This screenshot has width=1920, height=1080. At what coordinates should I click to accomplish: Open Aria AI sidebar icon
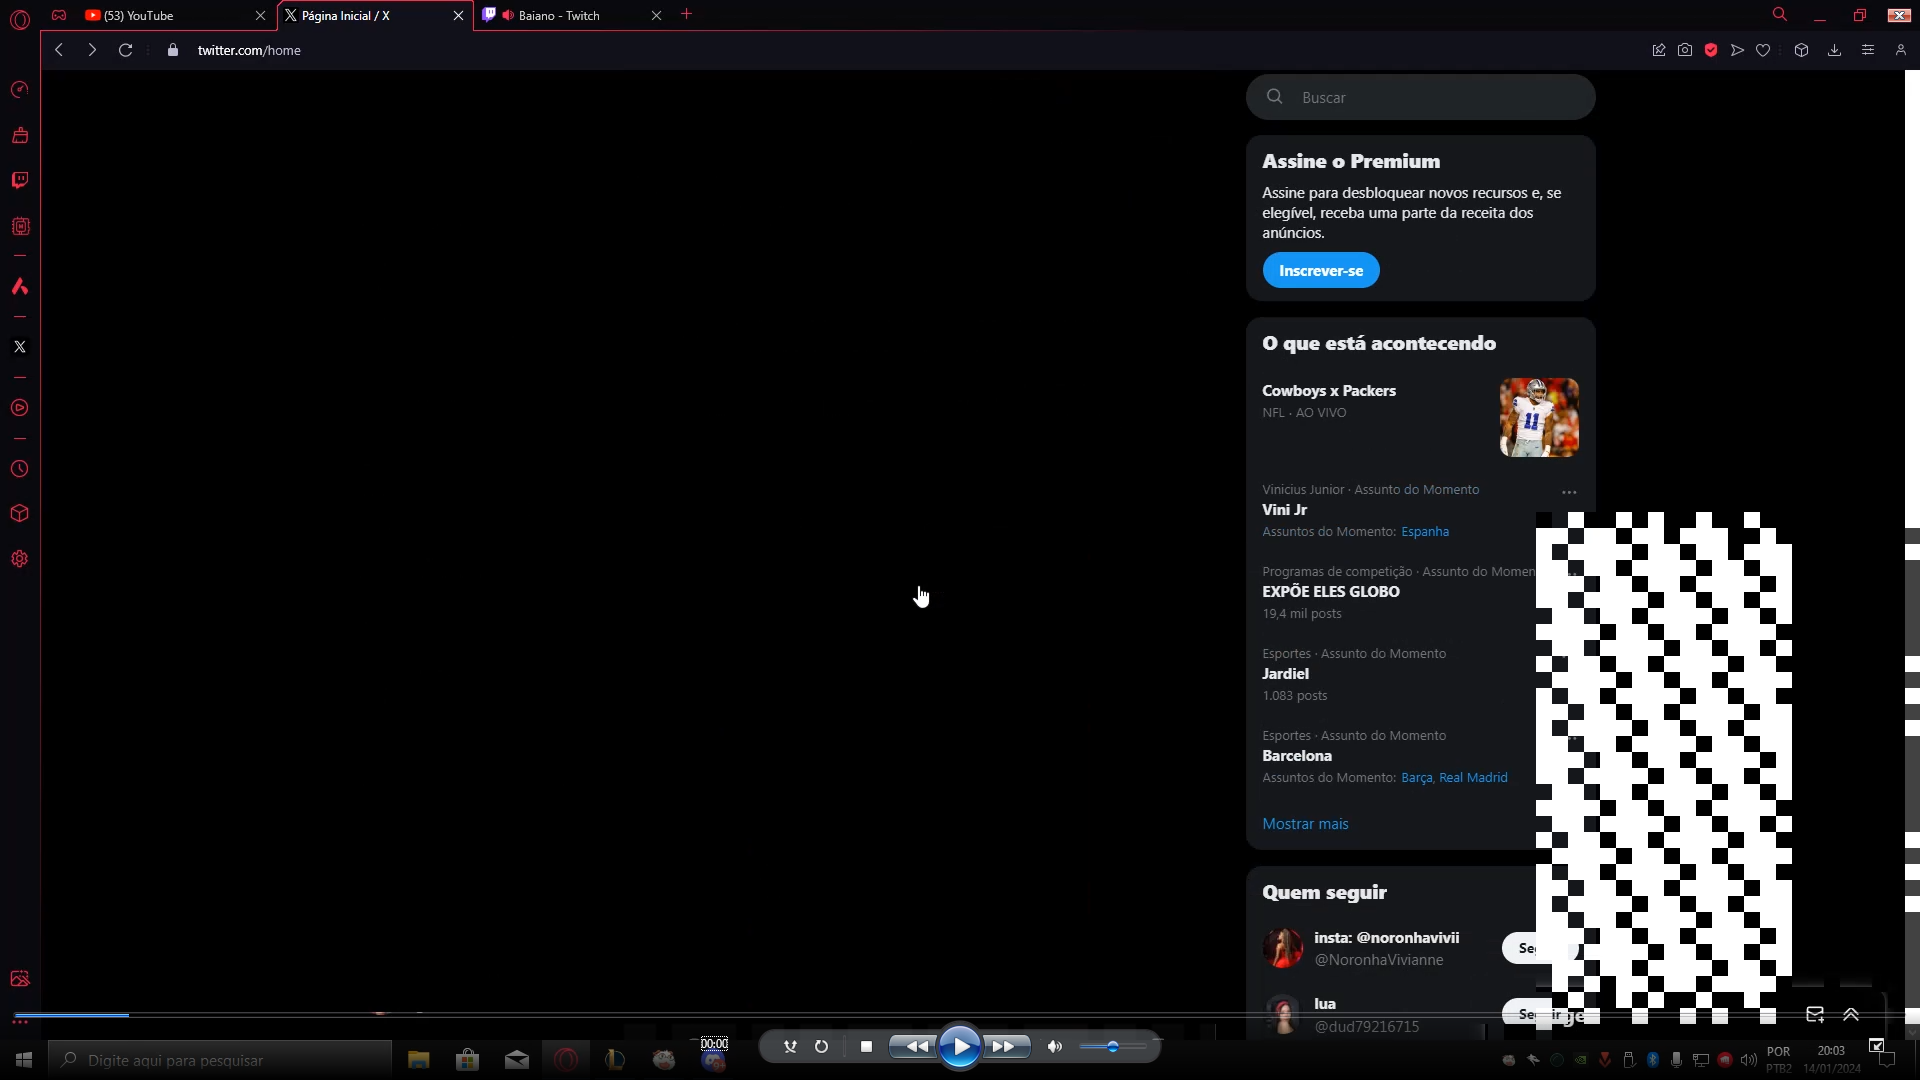pos(19,286)
